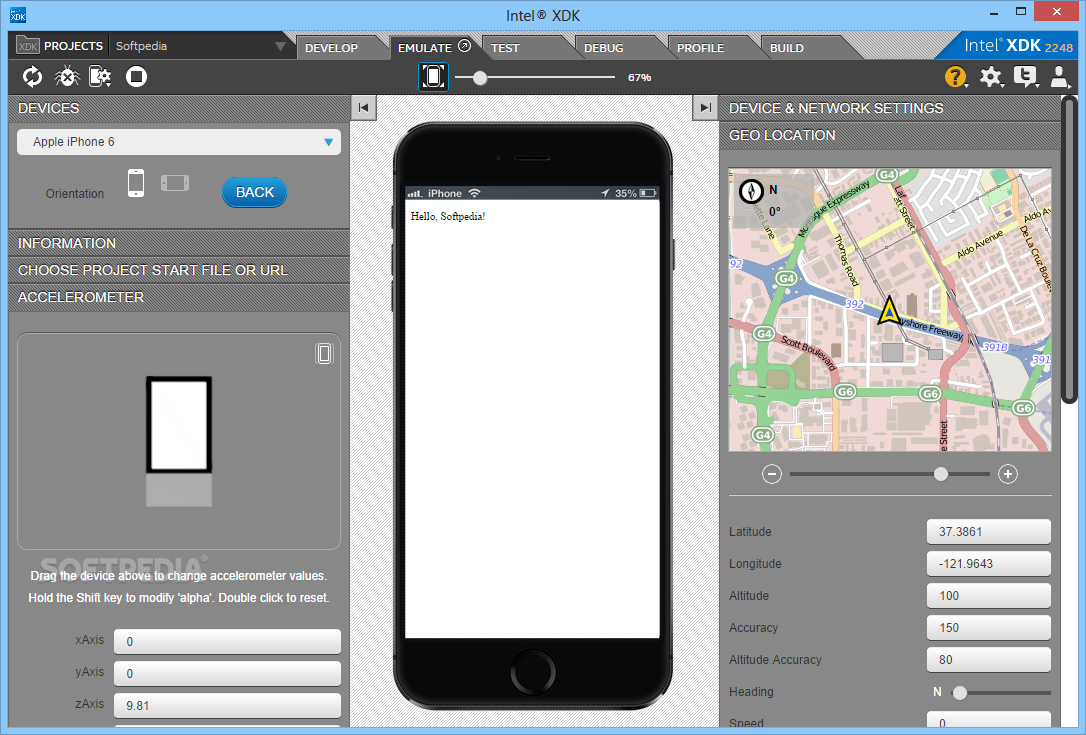
Task: Click the Longitude input field
Action: click(988, 563)
